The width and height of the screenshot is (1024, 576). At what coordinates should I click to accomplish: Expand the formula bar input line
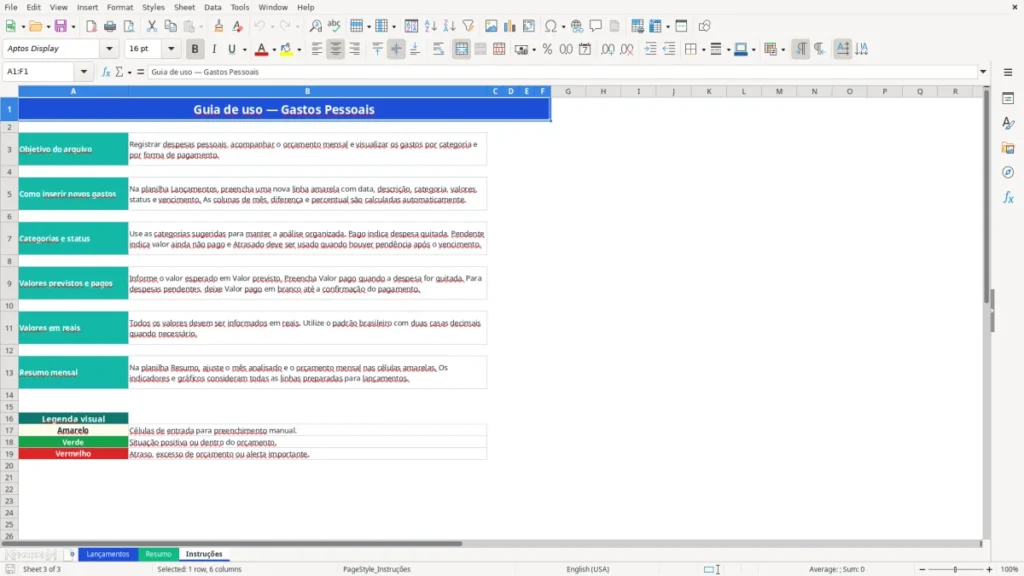click(983, 72)
